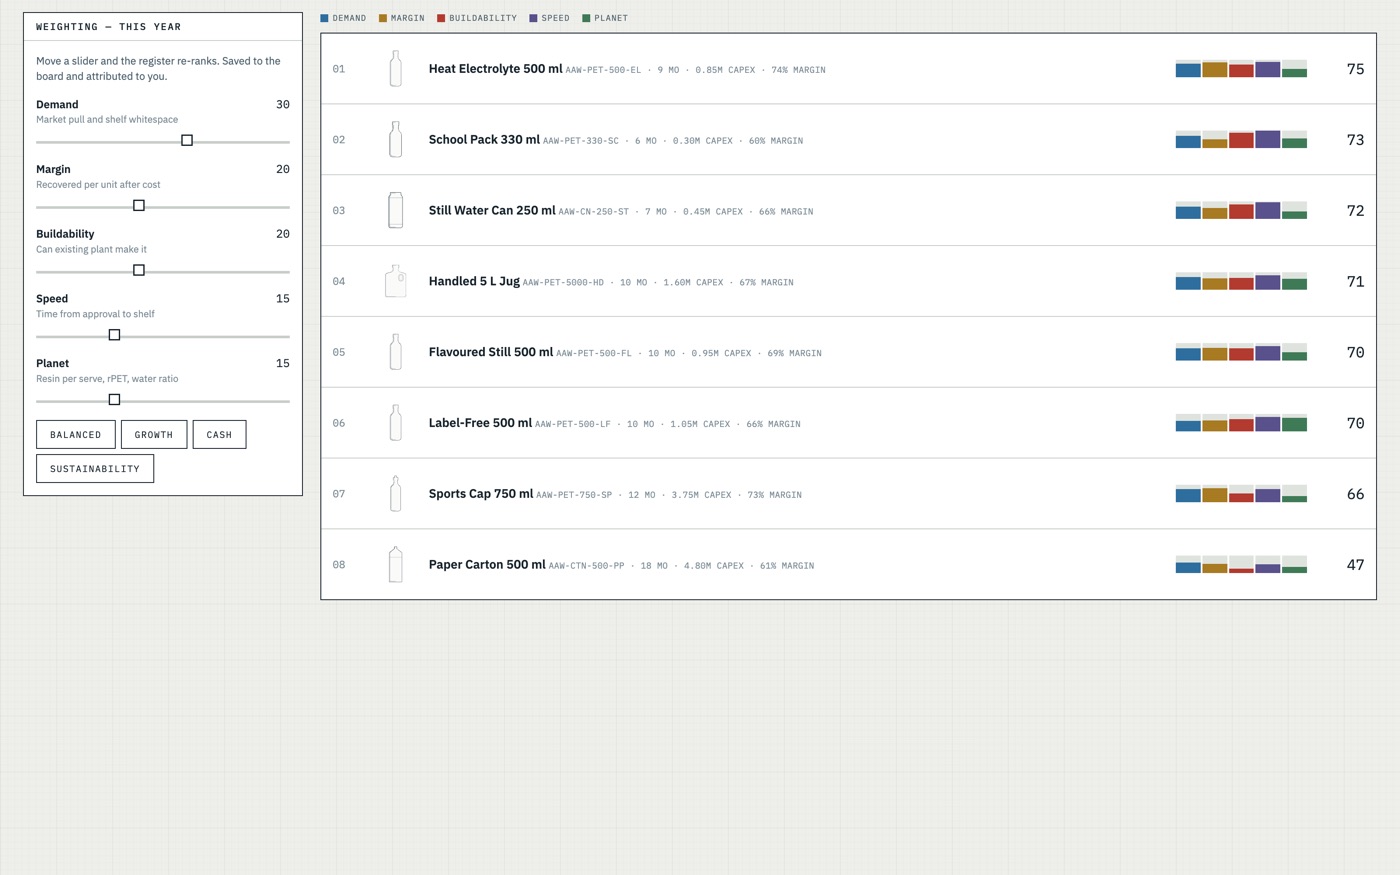Click the blue Demand legend swatch
The height and width of the screenshot is (875, 1400).
(x=324, y=18)
